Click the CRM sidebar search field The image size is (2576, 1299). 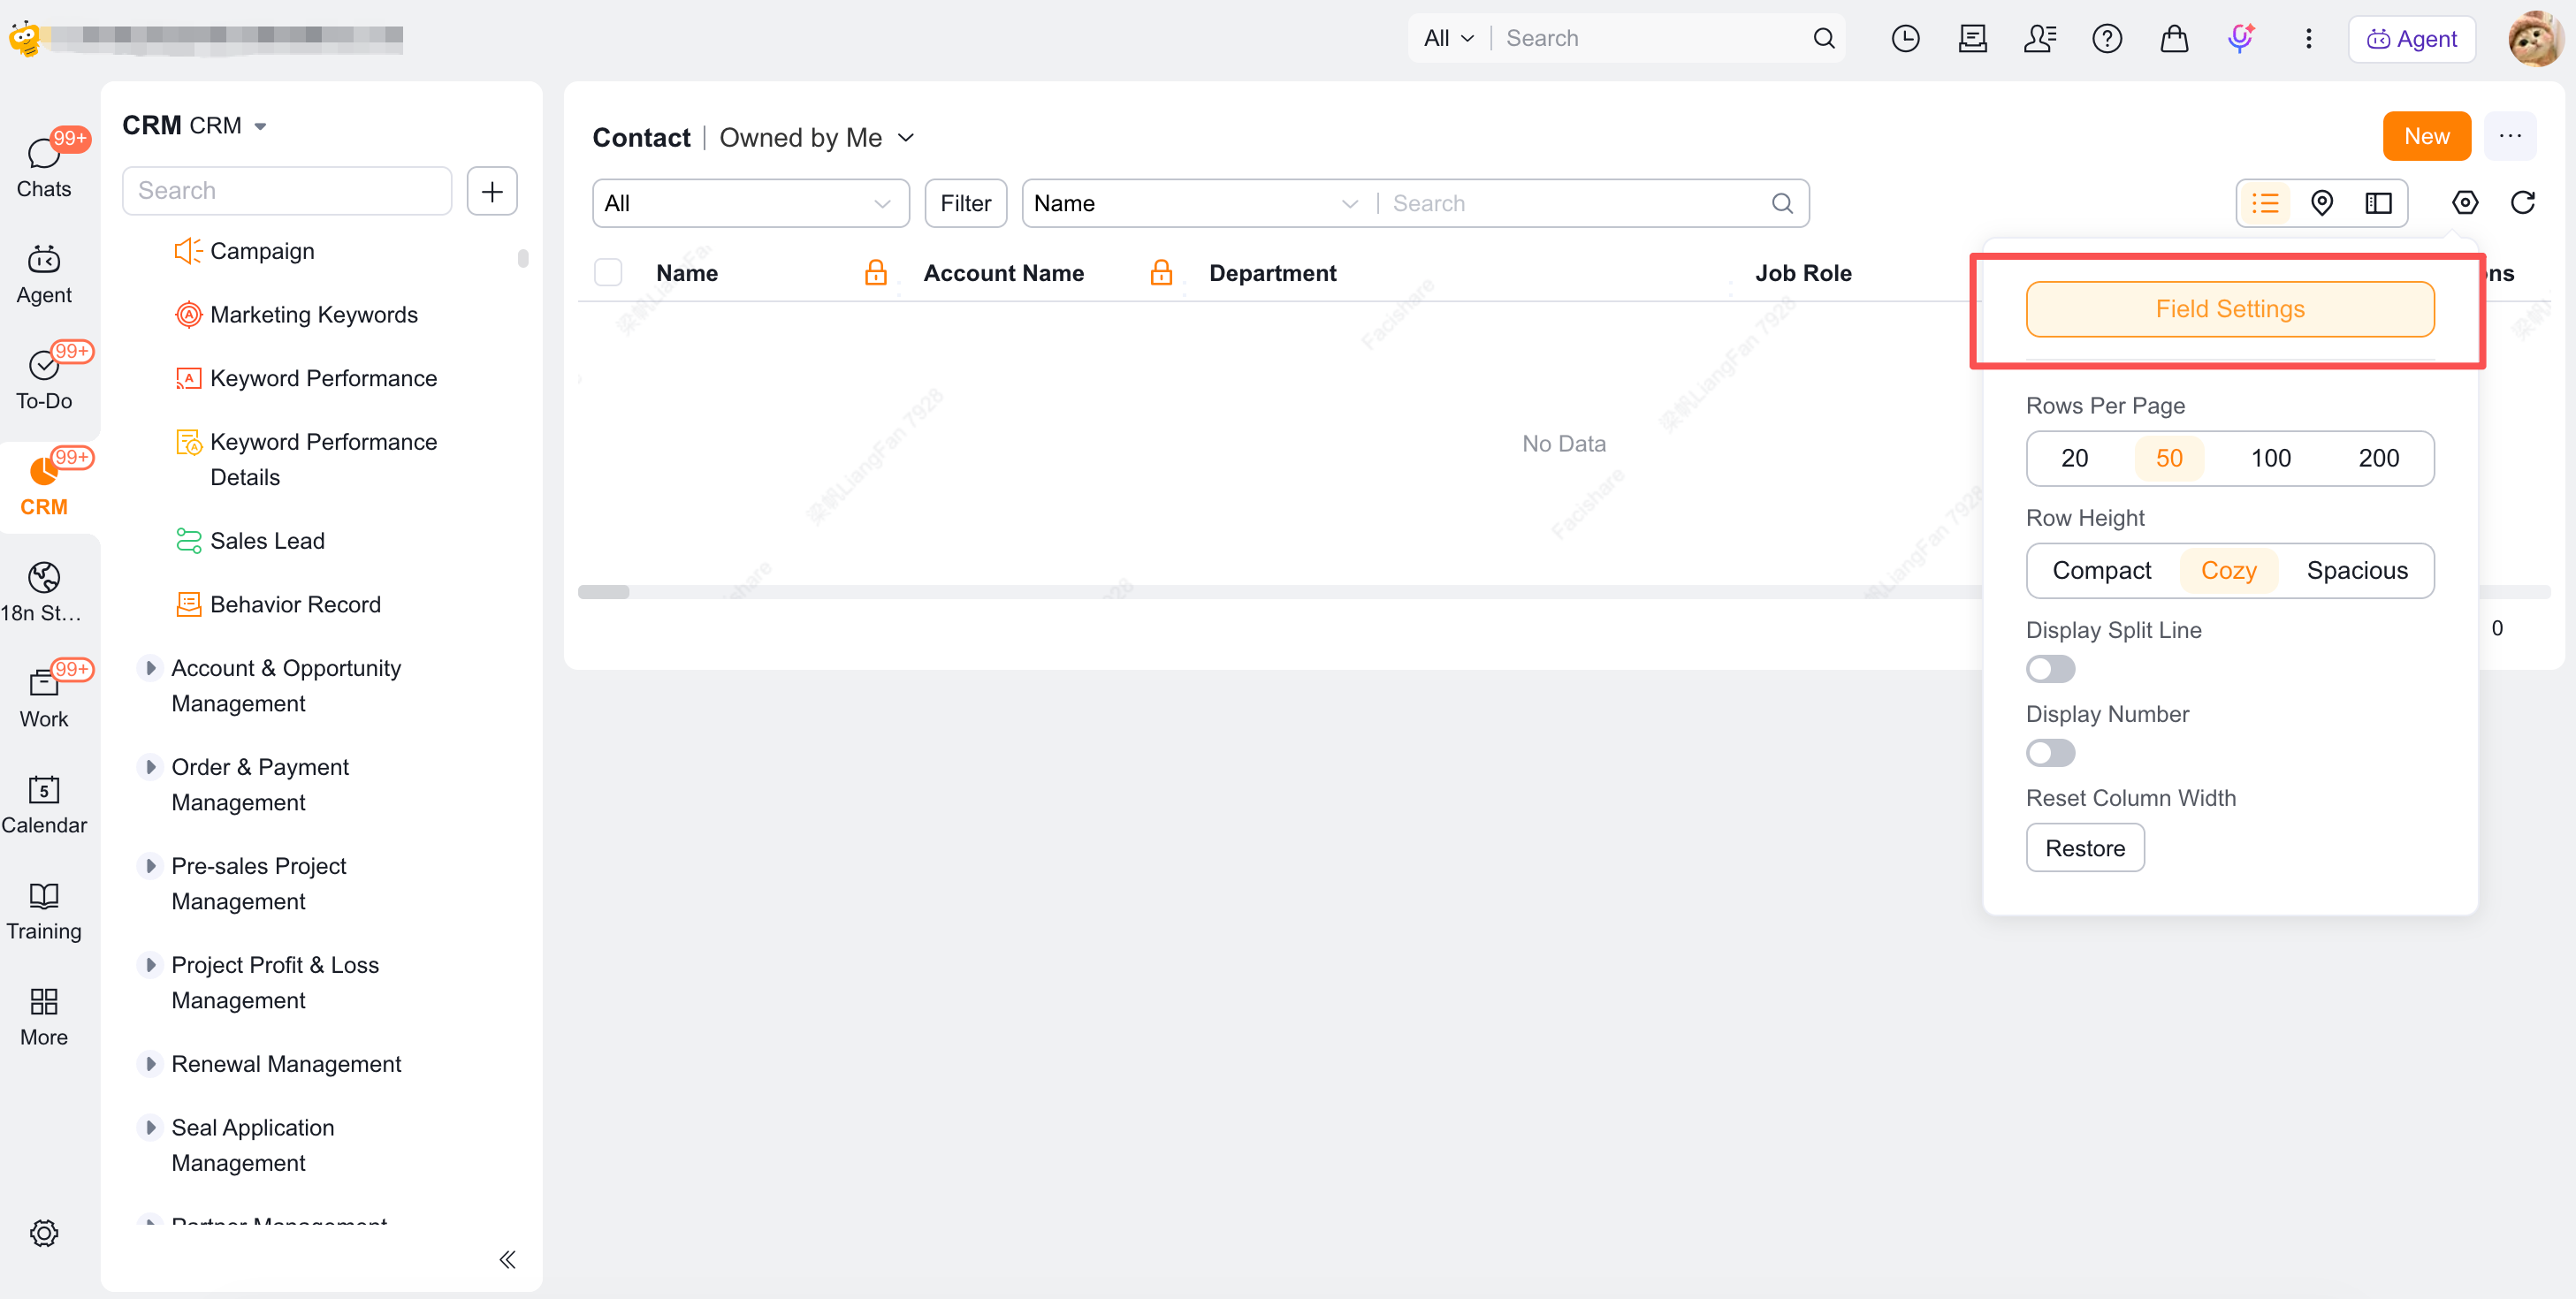[x=287, y=191]
